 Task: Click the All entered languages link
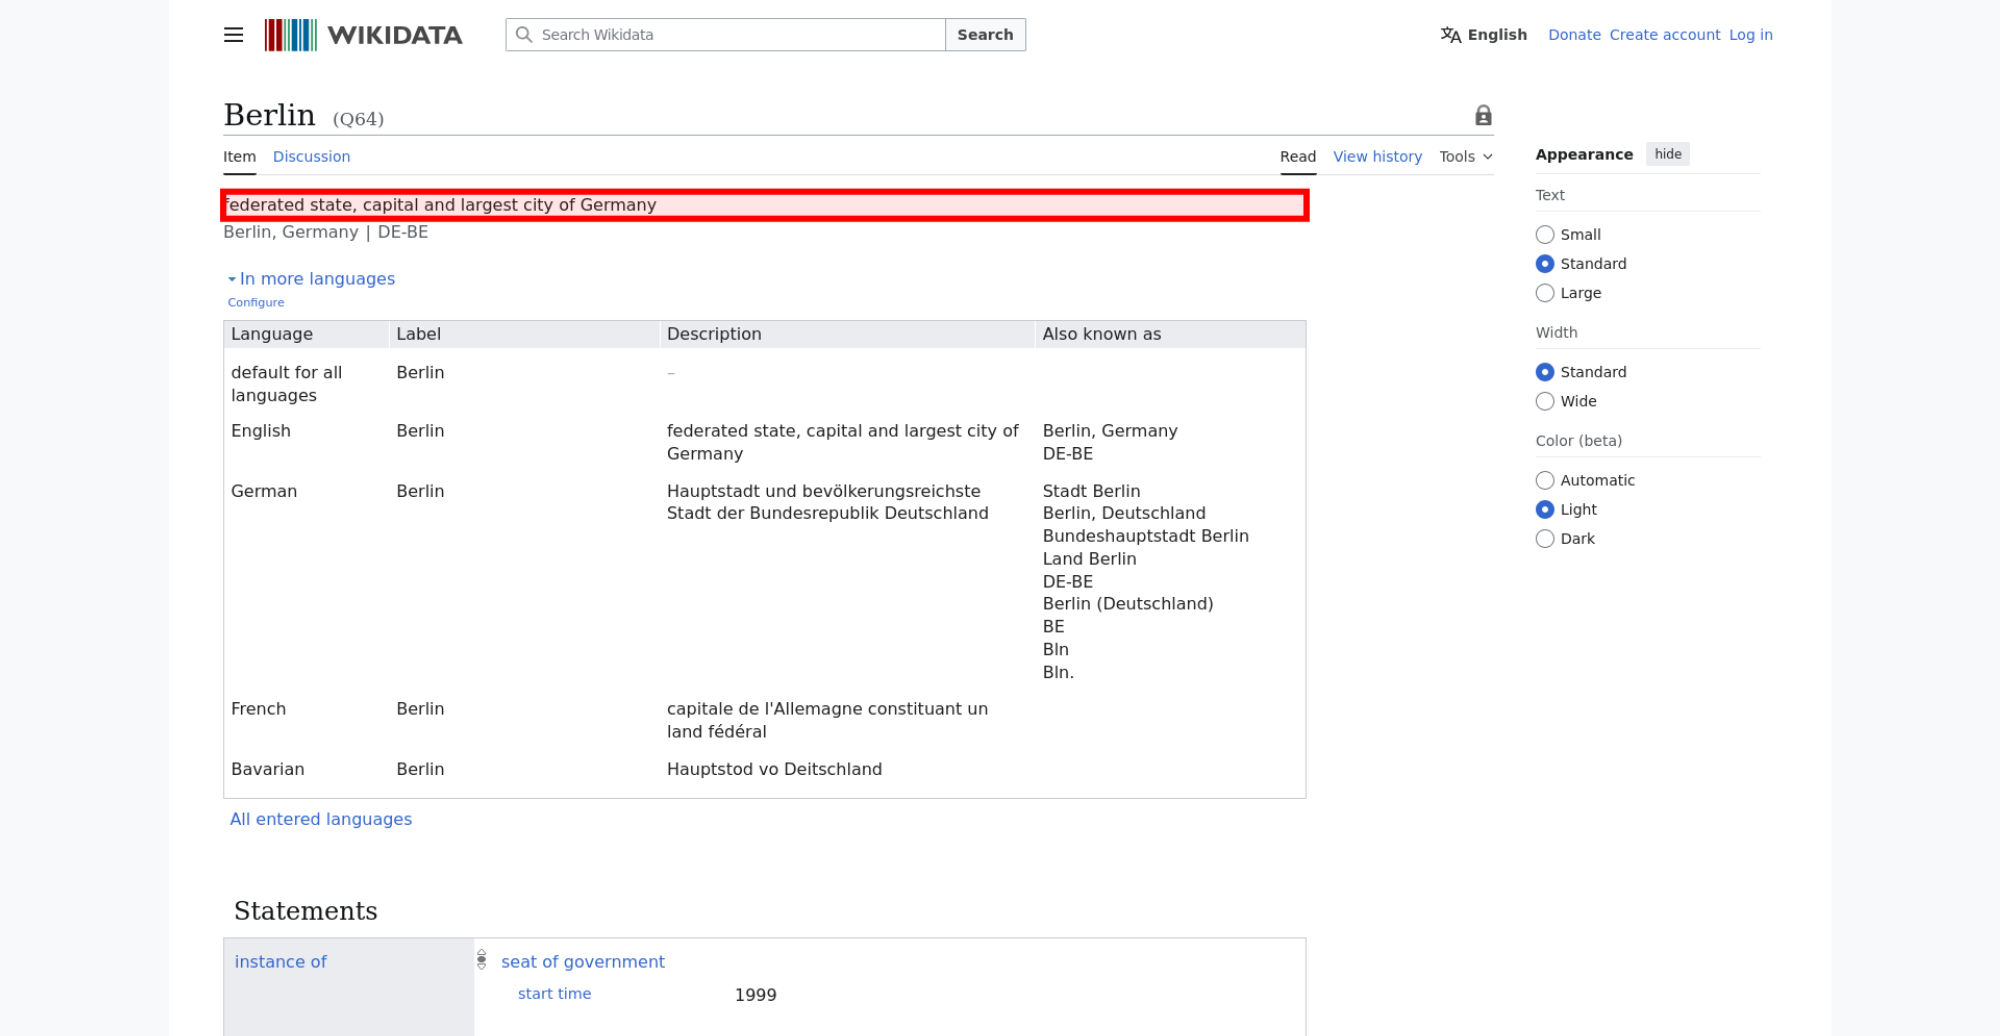(x=321, y=819)
